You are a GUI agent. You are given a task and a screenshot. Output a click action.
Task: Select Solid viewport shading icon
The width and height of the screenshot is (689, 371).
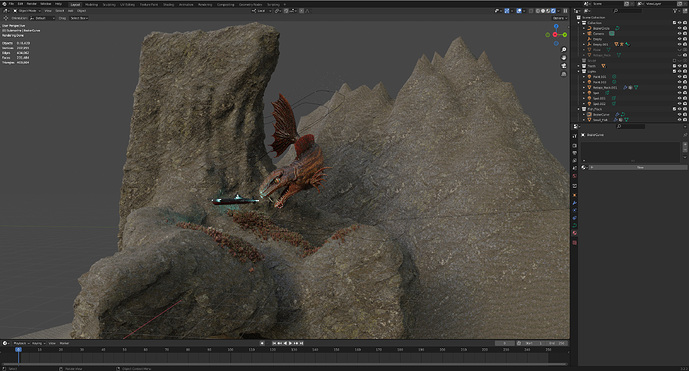click(543, 11)
